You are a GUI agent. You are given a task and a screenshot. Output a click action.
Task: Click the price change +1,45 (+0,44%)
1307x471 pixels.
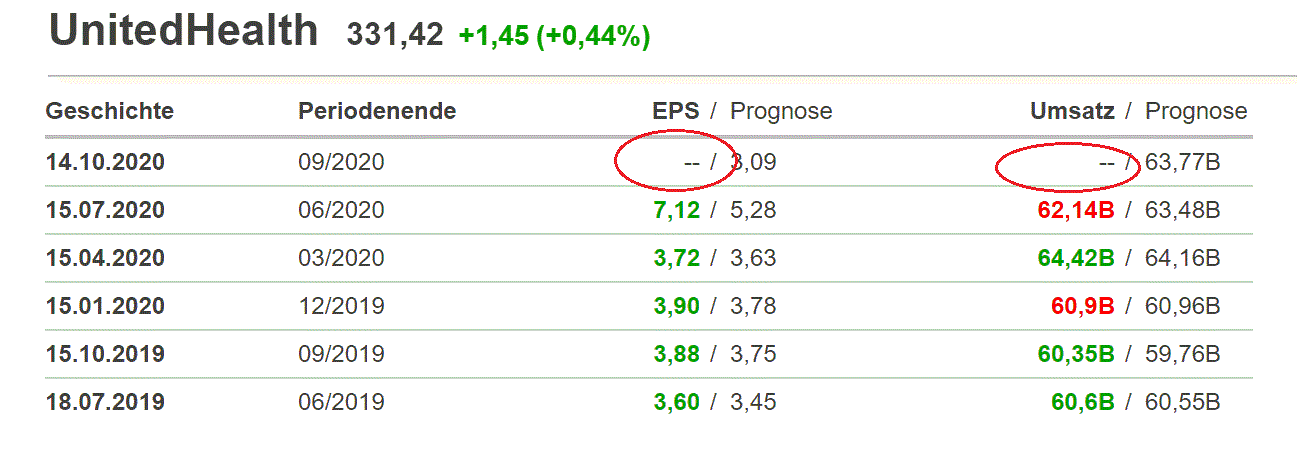click(554, 36)
